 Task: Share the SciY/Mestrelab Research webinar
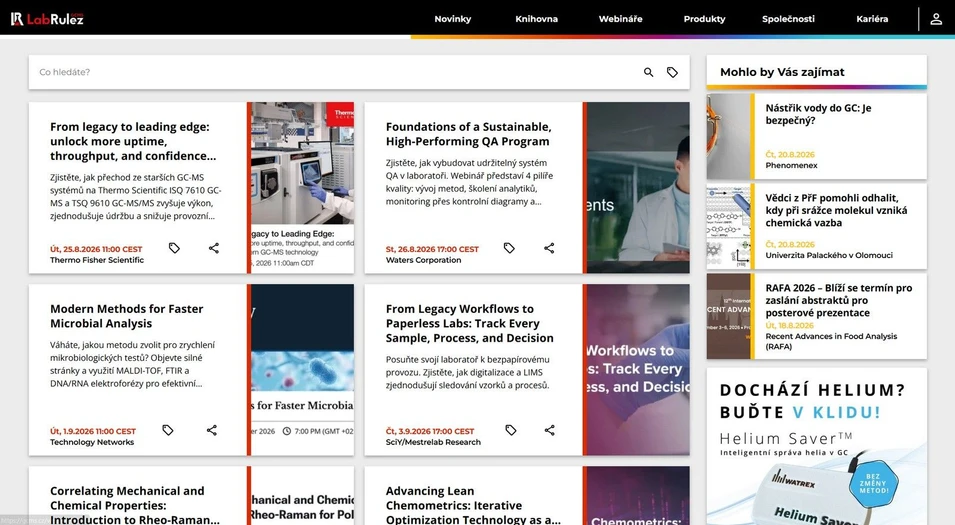tap(549, 430)
